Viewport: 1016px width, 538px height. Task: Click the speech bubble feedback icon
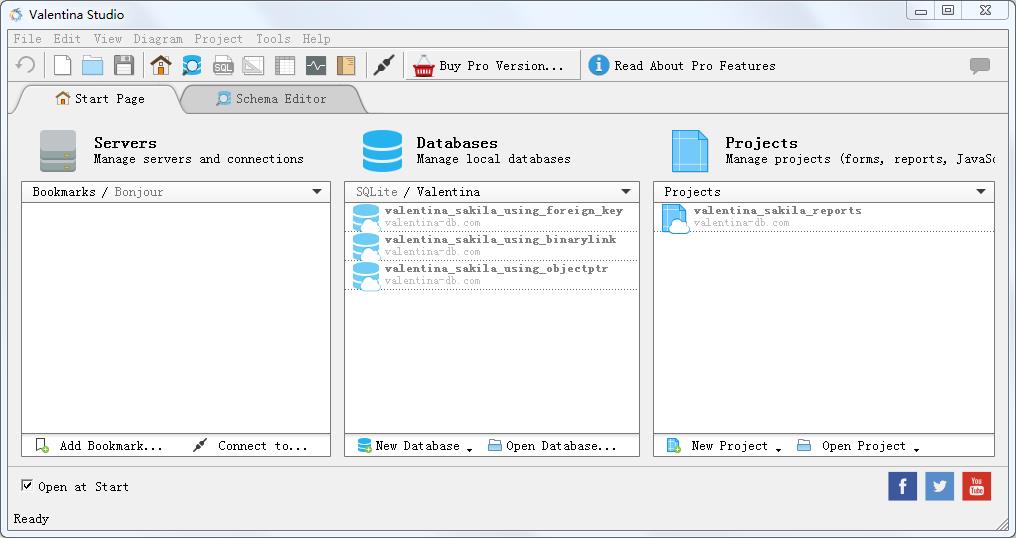pyautogui.click(x=980, y=65)
